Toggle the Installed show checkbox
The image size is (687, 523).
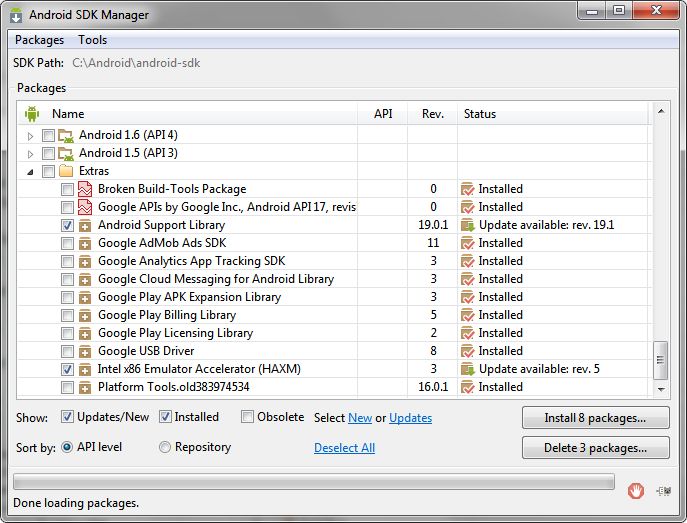[165, 417]
